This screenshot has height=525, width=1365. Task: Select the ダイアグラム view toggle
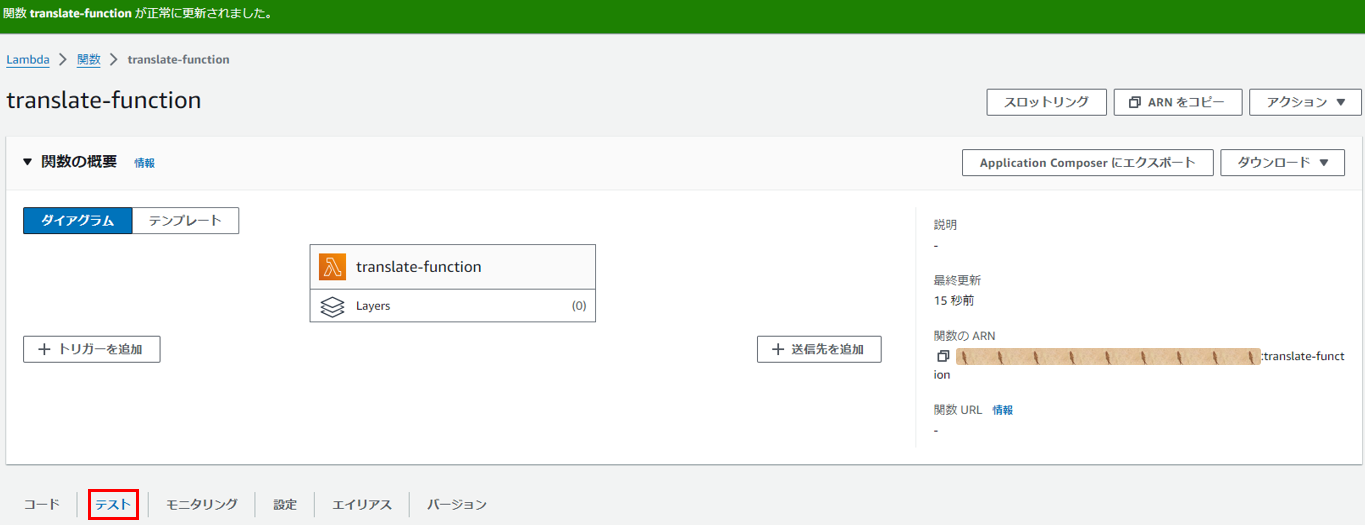[77, 221]
